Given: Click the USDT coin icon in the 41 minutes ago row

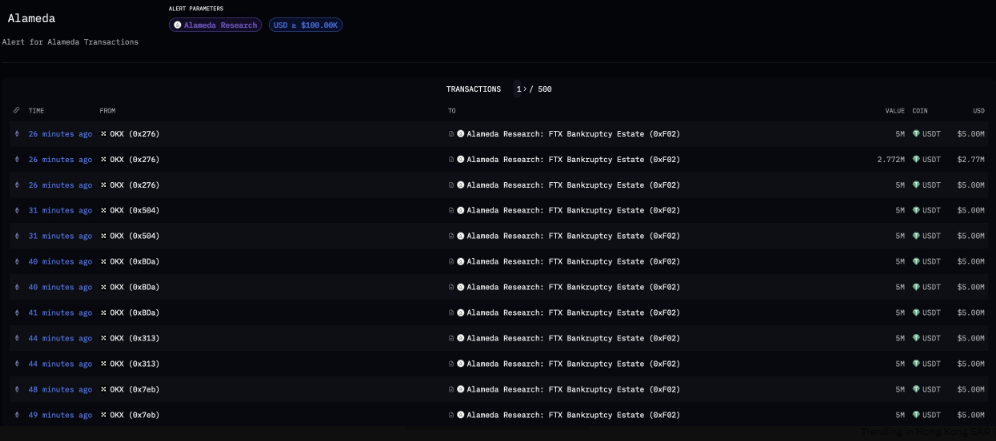Looking at the screenshot, I should click(916, 313).
